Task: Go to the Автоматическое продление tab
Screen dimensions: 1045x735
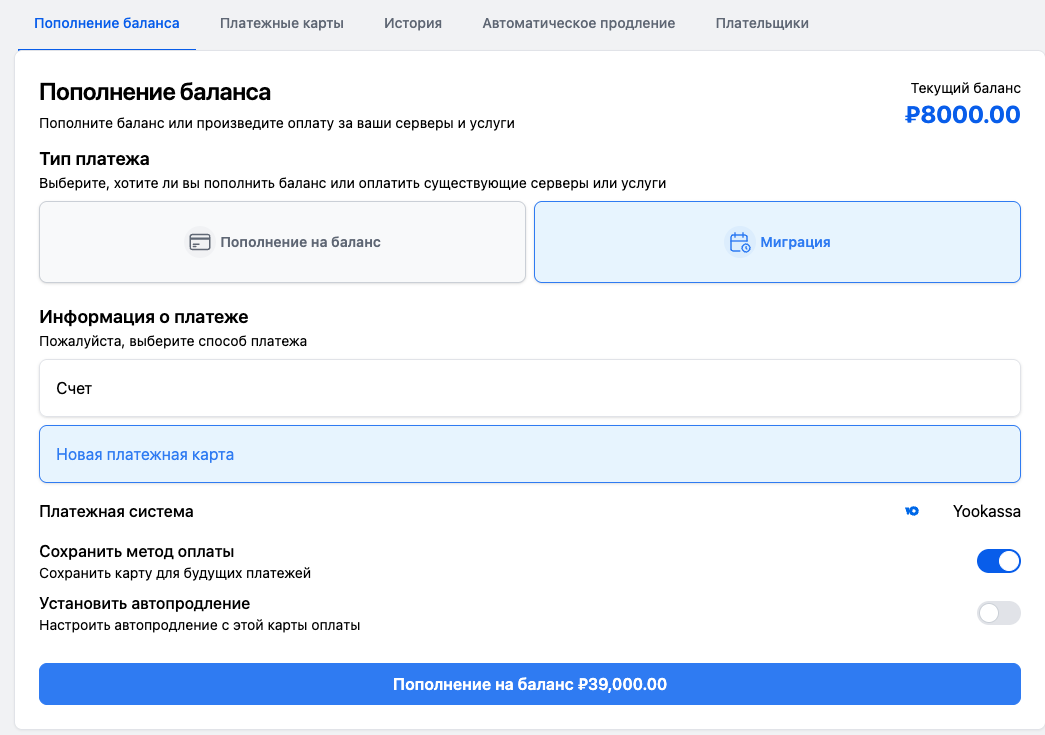Action: tap(578, 23)
